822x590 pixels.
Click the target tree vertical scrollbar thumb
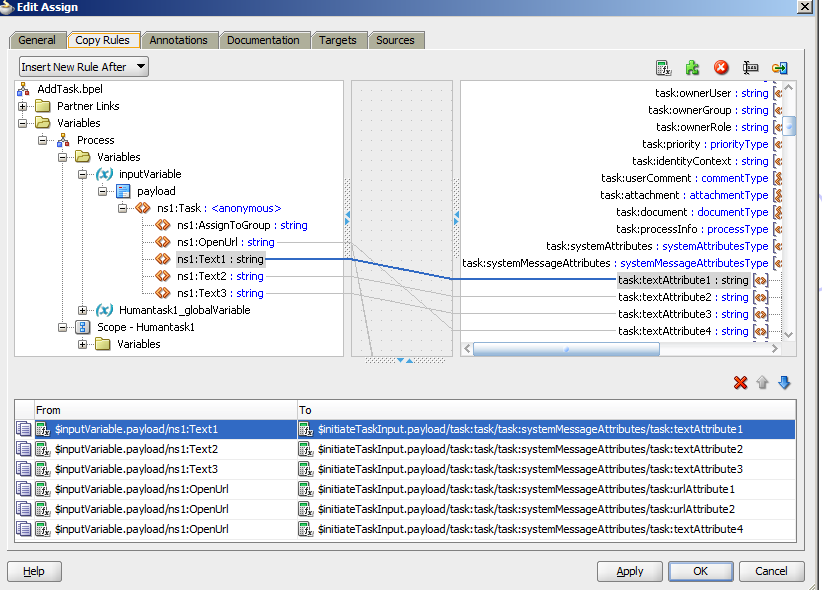[789, 126]
